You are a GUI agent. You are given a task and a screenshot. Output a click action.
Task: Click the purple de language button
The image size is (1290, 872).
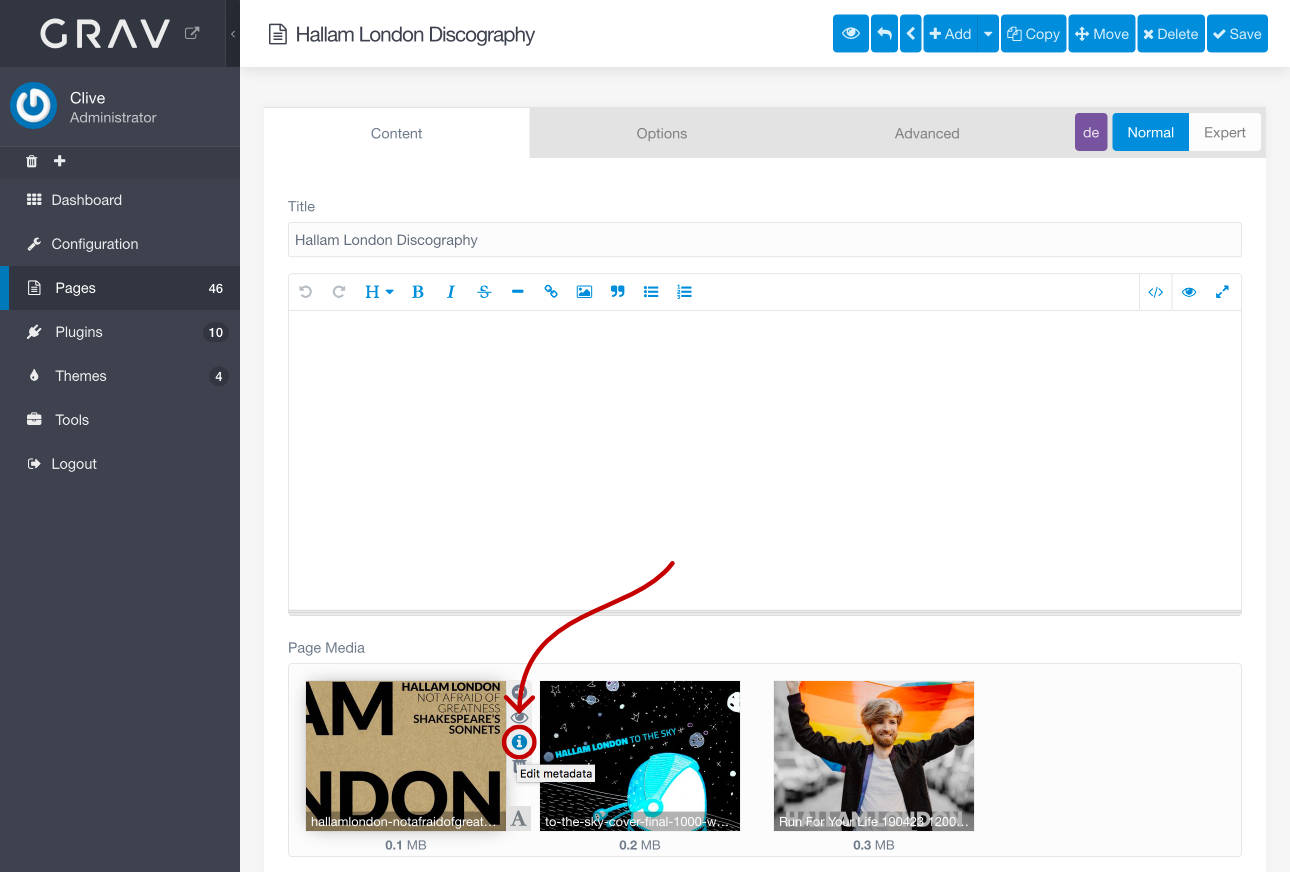click(x=1091, y=133)
